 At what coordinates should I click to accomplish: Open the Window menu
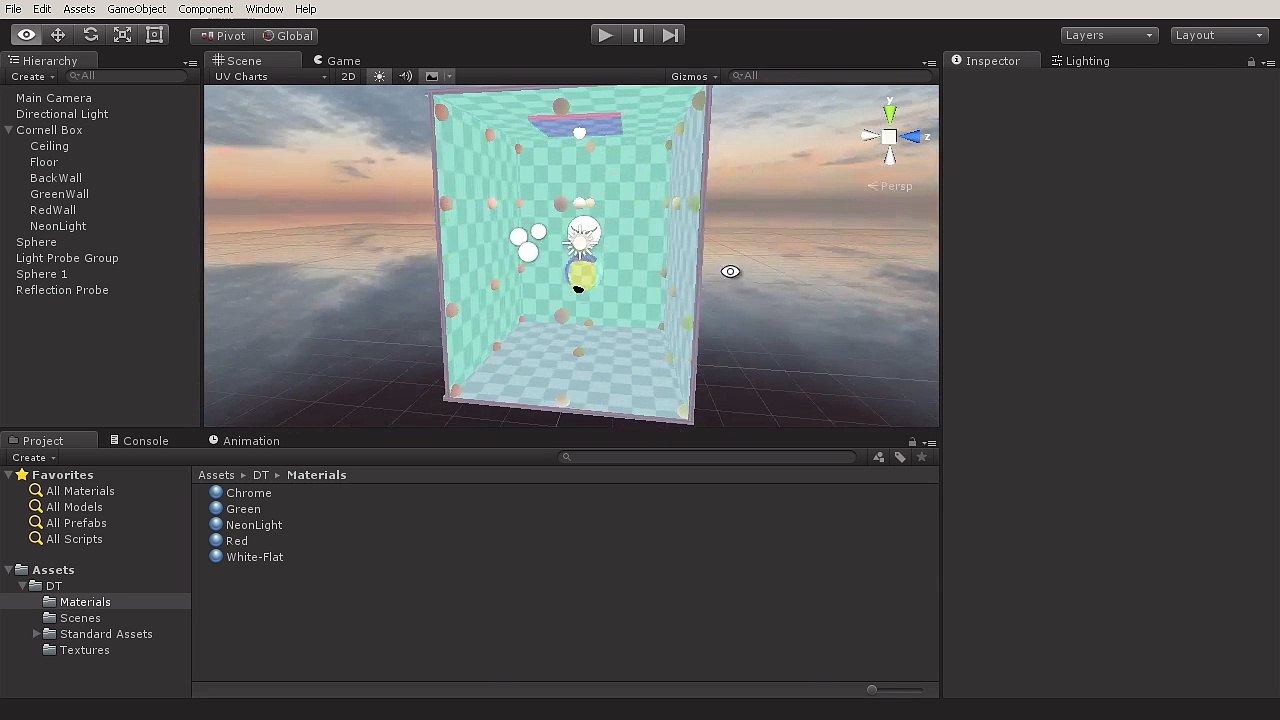click(264, 9)
